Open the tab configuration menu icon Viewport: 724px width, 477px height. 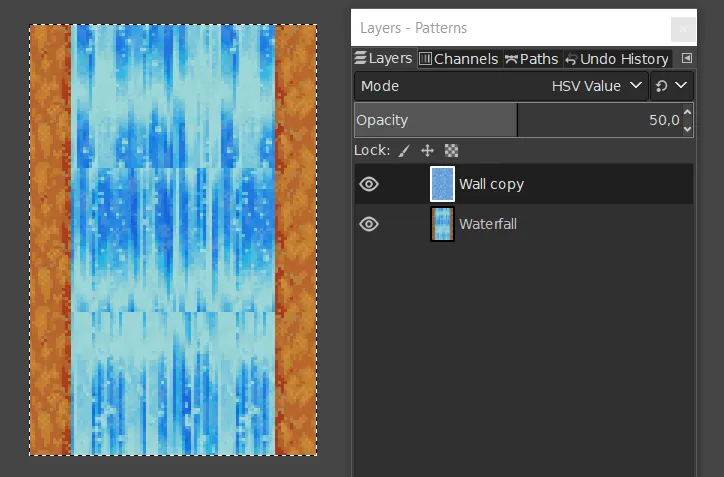click(x=687, y=58)
